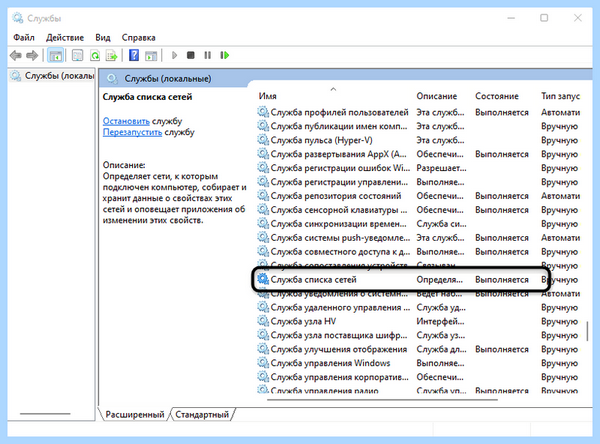Click the gear icon of Служба репозитория состояний
Image resolution: width=600 pixels, height=444 pixels.
click(x=262, y=195)
